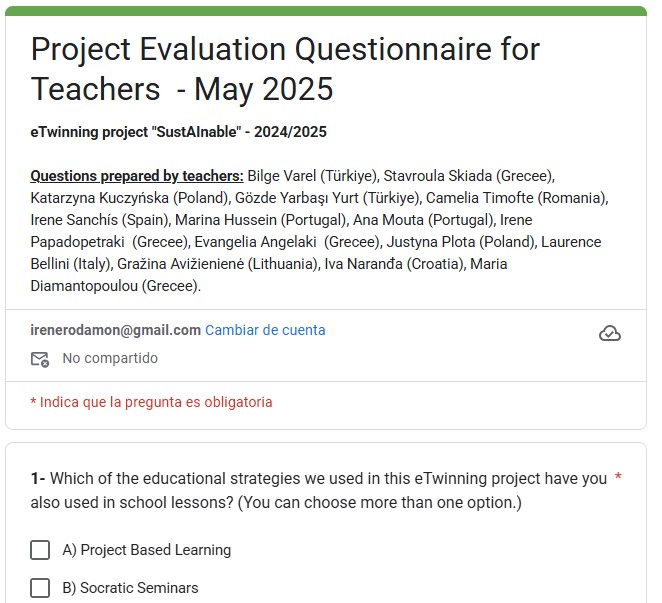The image size is (662, 603).
Task: Click the 'A) Project Based Learning' label
Action: (146, 550)
